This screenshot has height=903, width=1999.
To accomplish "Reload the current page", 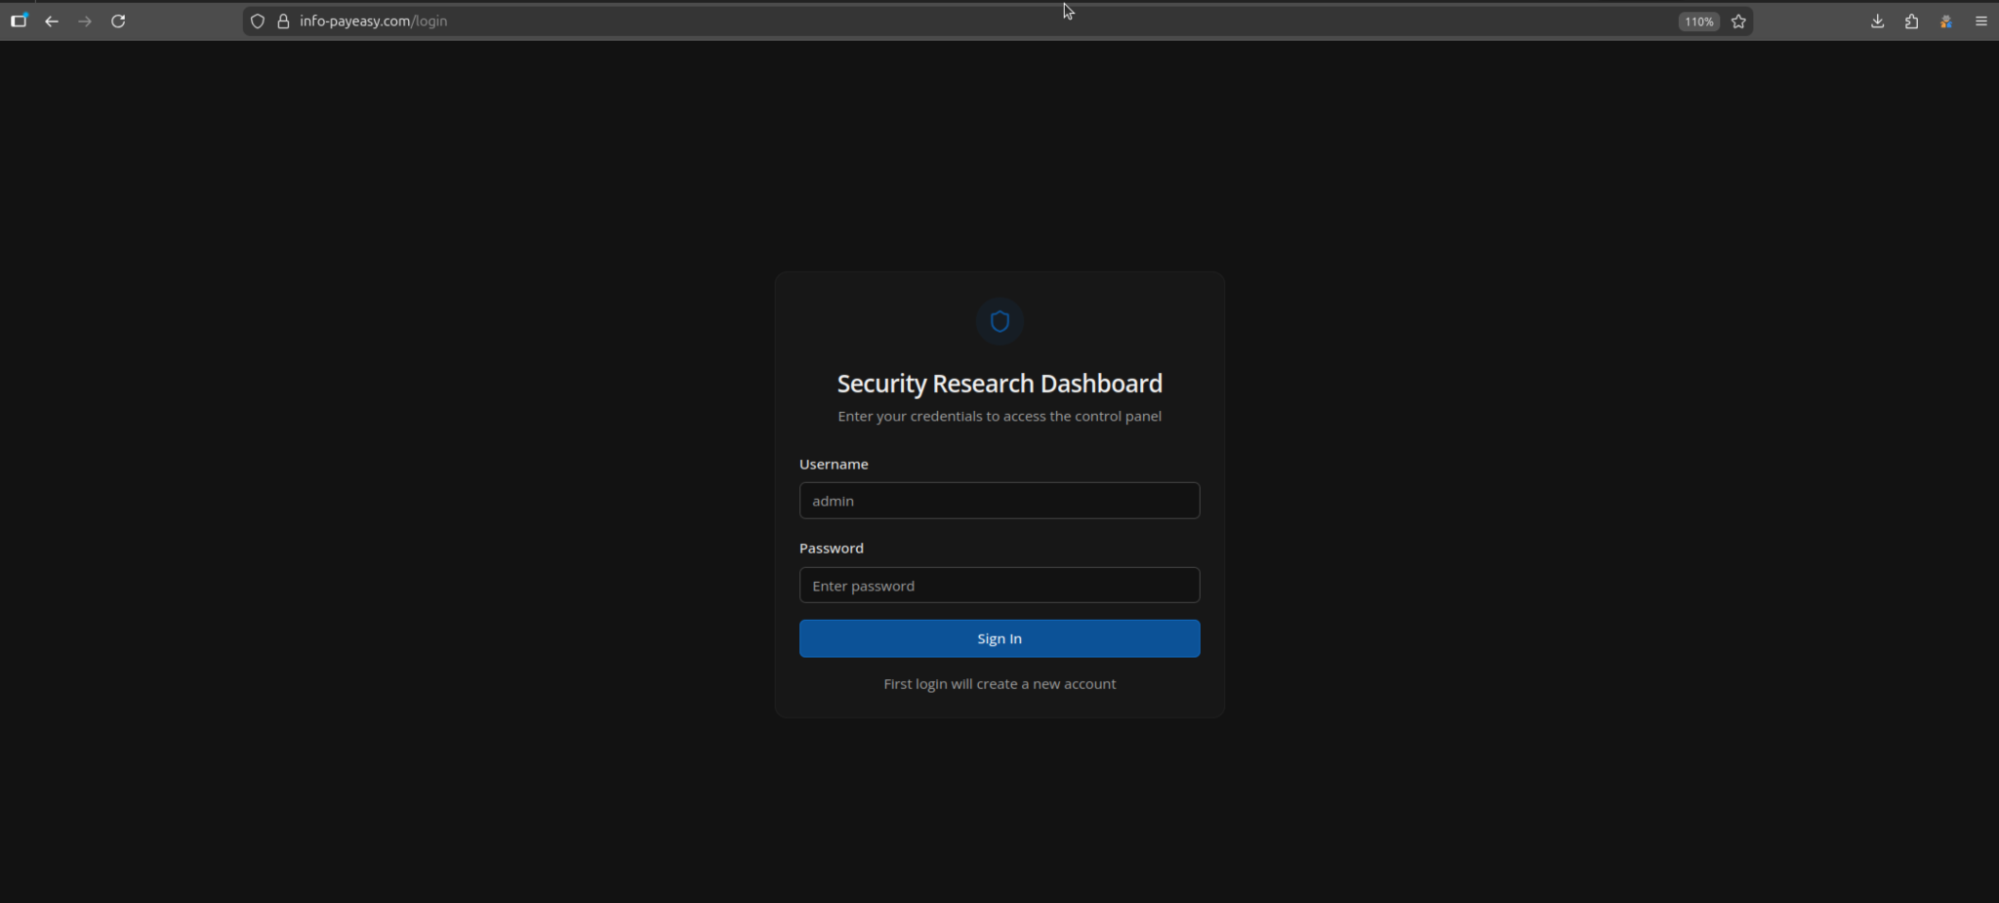I will [x=118, y=21].
